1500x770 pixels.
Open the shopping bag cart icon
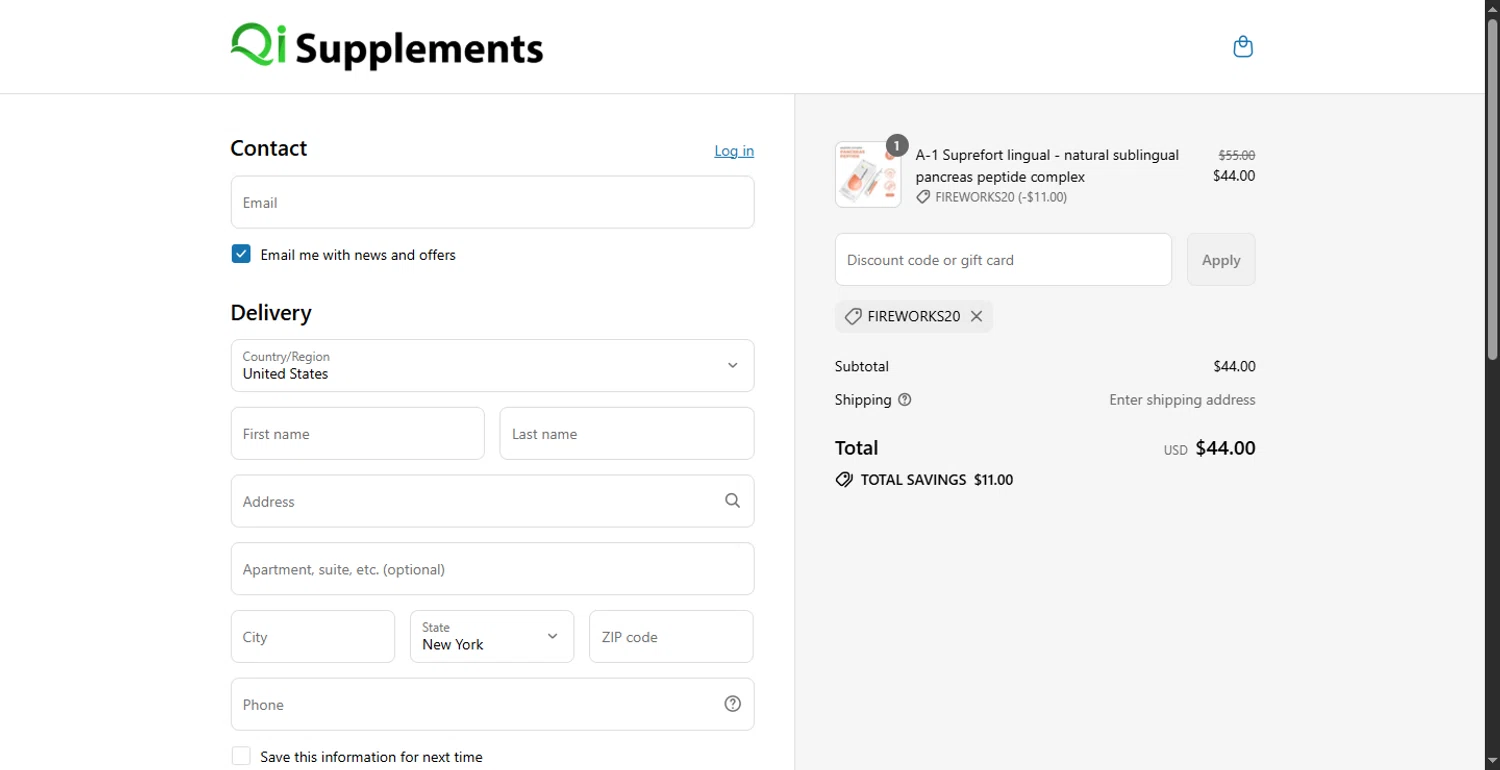1243,47
